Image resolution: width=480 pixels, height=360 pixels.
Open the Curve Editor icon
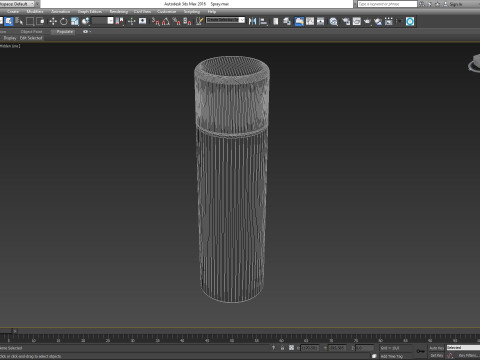[310, 22]
